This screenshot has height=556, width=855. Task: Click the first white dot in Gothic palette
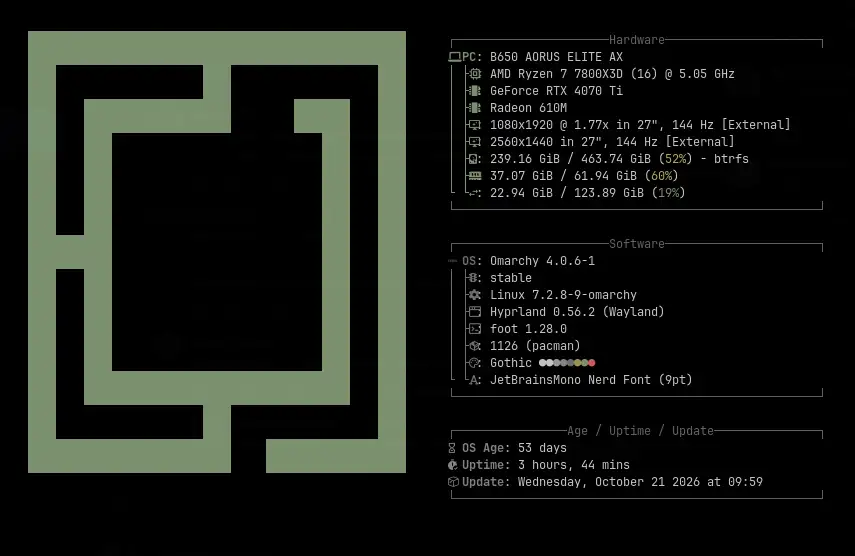543,363
